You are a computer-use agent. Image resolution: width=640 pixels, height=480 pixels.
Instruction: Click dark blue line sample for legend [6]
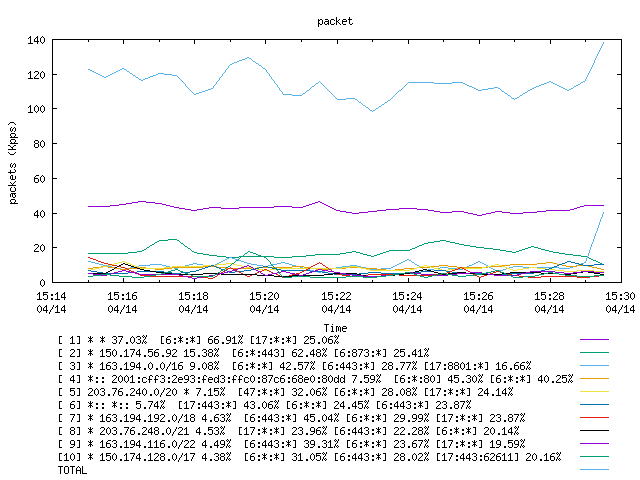pos(594,404)
